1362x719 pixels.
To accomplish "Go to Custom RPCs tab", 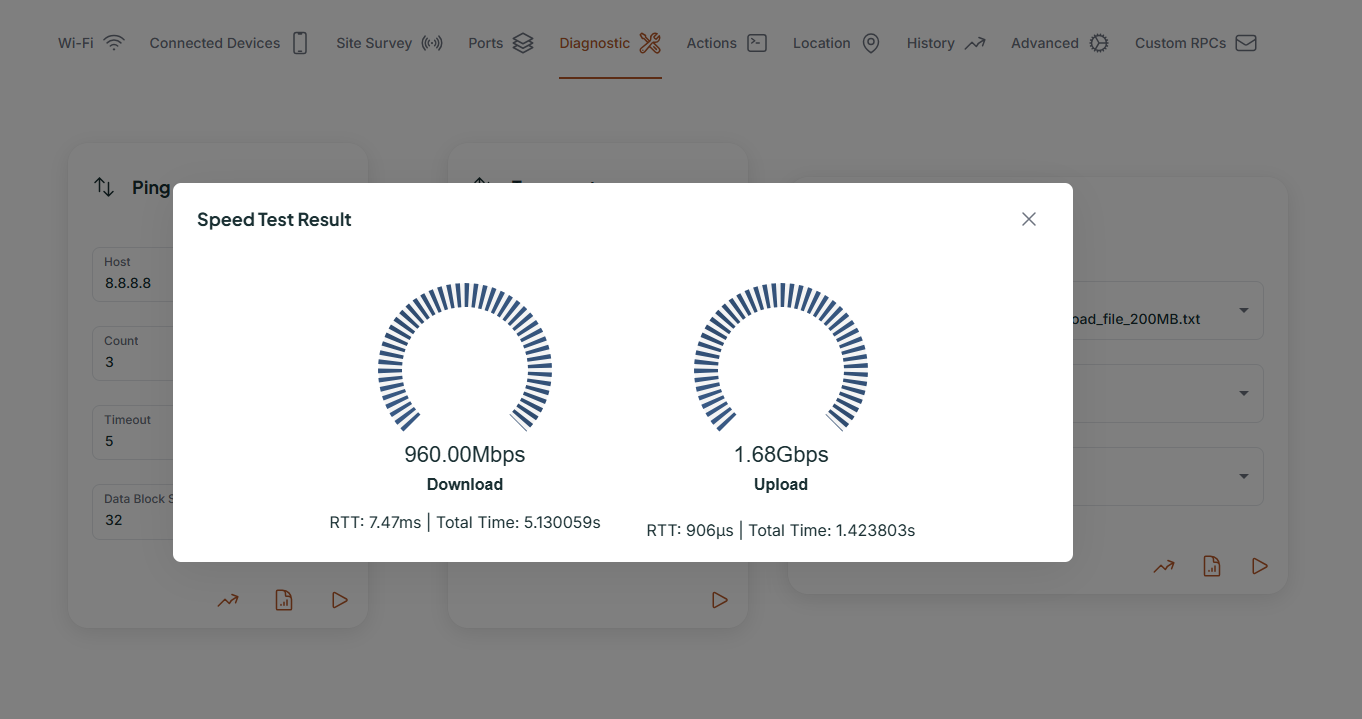I will pos(1196,43).
